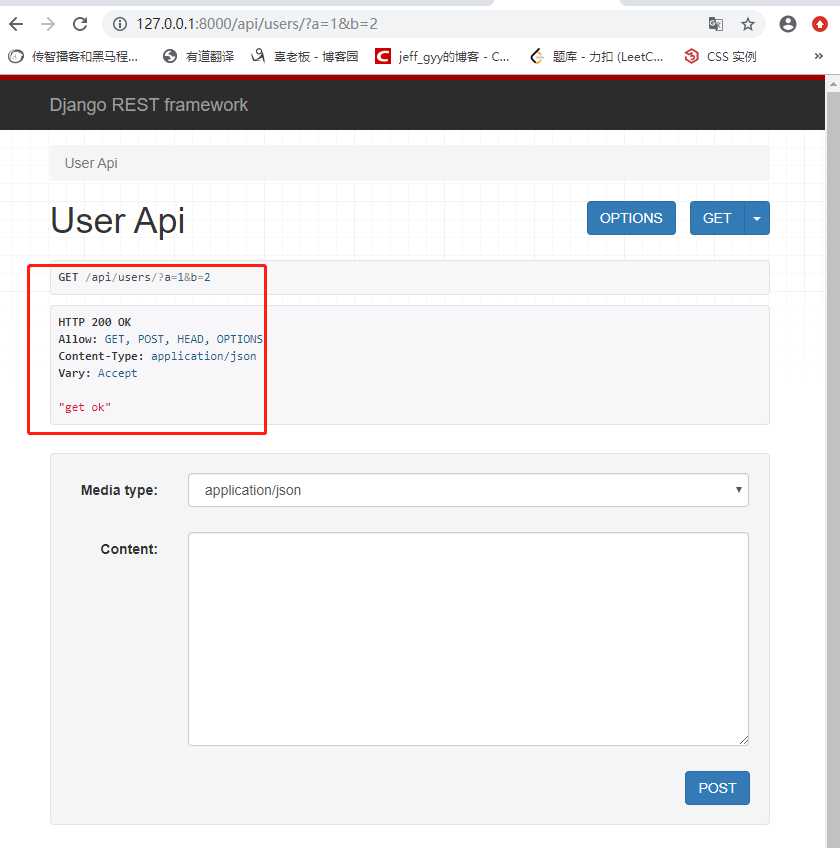Show more bookmarks with the double chevron
840x848 pixels.
[818, 56]
